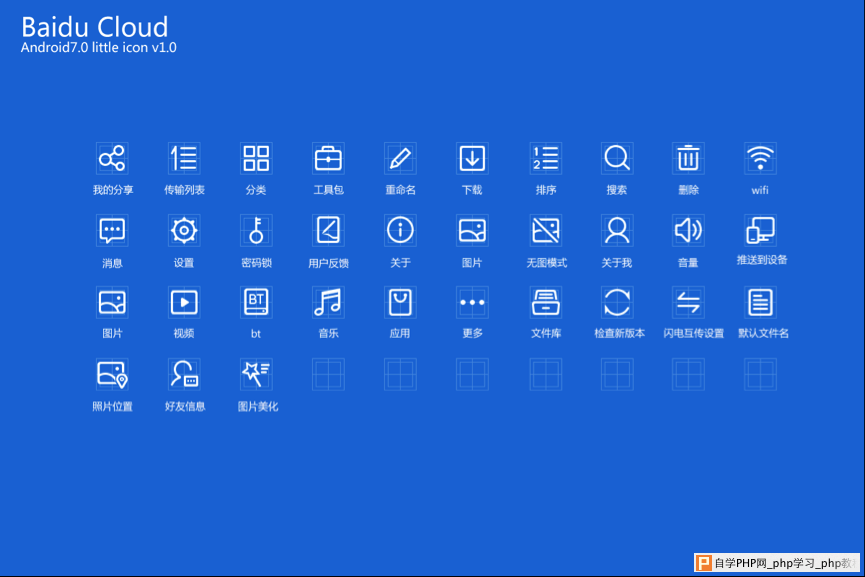Click the Baidu Cloud title text
This screenshot has height=577, width=865.
pos(94,27)
